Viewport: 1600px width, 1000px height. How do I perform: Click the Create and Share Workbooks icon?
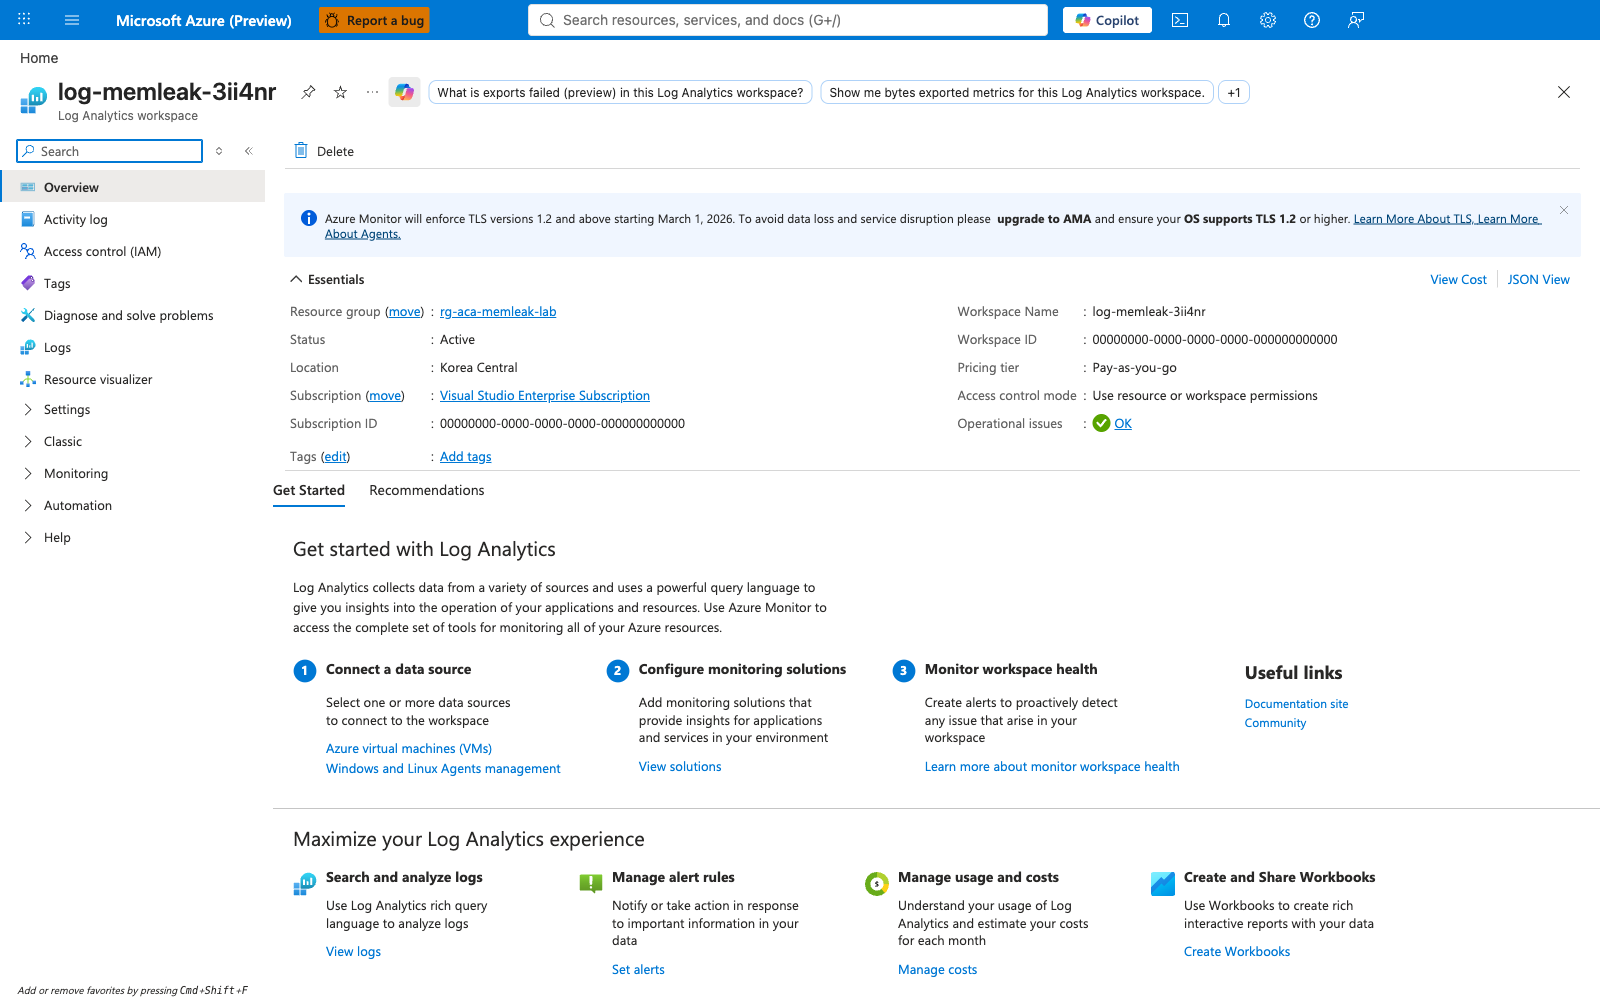[1163, 884]
